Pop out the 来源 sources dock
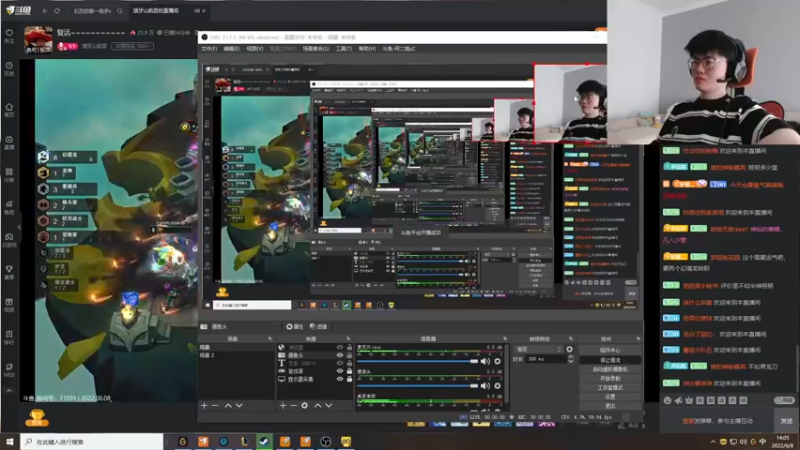Image resolution: width=800 pixels, height=450 pixels. point(348,339)
